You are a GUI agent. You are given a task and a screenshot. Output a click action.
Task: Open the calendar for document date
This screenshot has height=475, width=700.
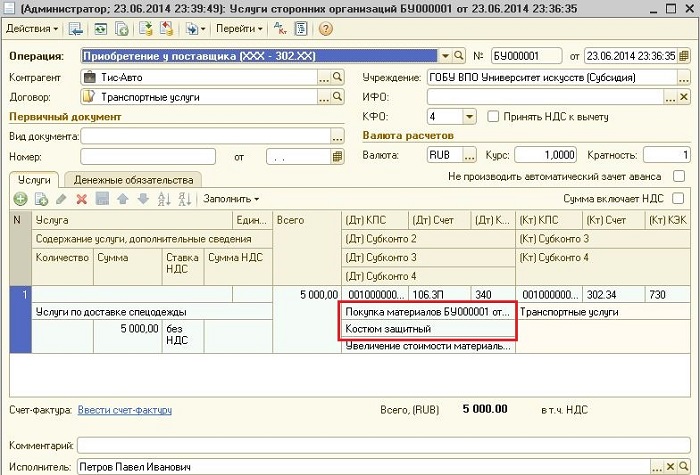coord(683,56)
